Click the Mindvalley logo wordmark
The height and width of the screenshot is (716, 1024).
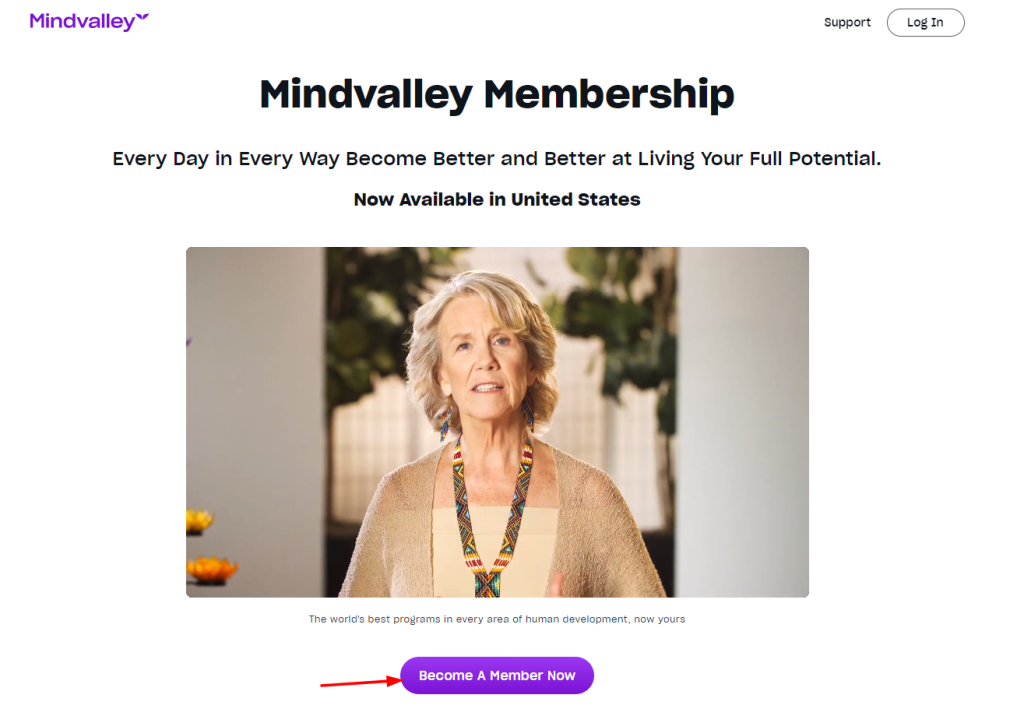coord(82,22)
